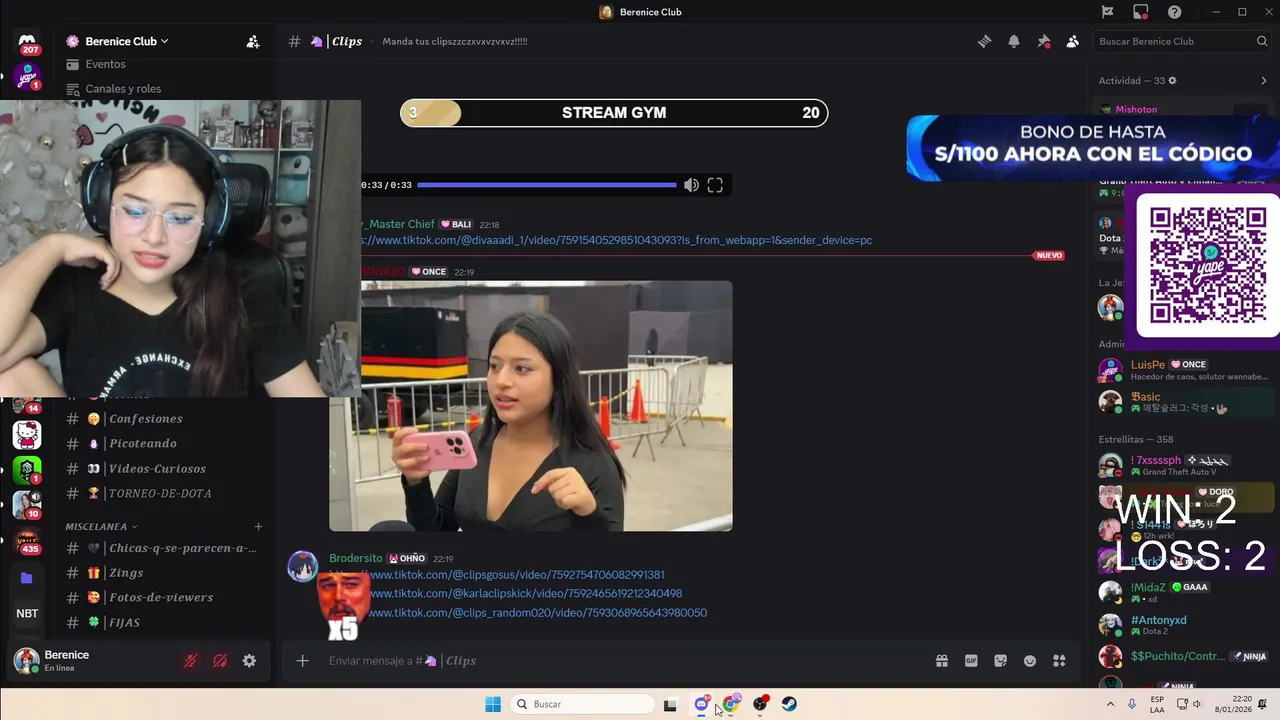
Task: Toggle the member list icon
Action: 1072,41
